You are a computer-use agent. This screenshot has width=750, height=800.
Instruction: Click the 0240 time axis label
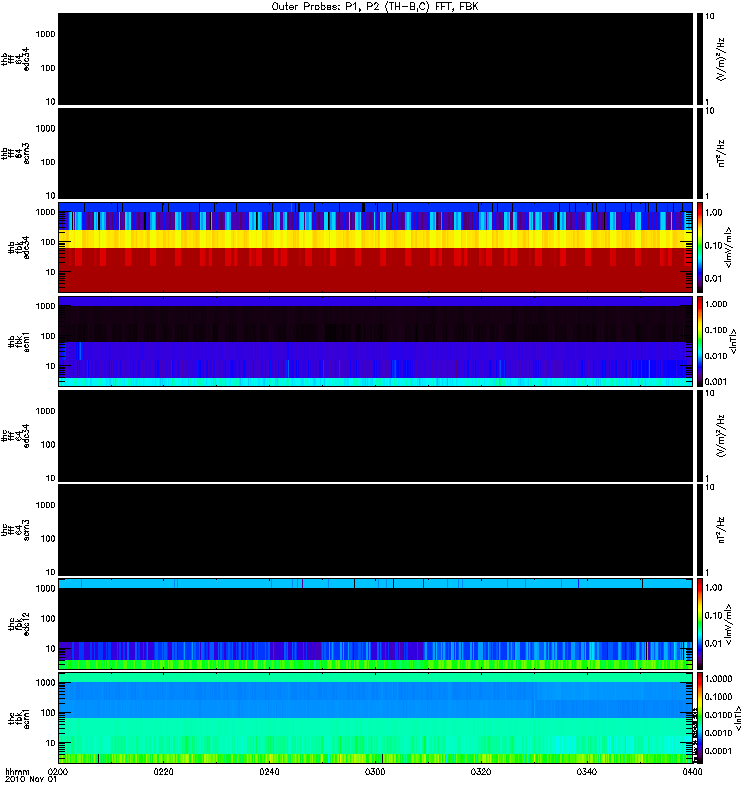pos(269,772)
